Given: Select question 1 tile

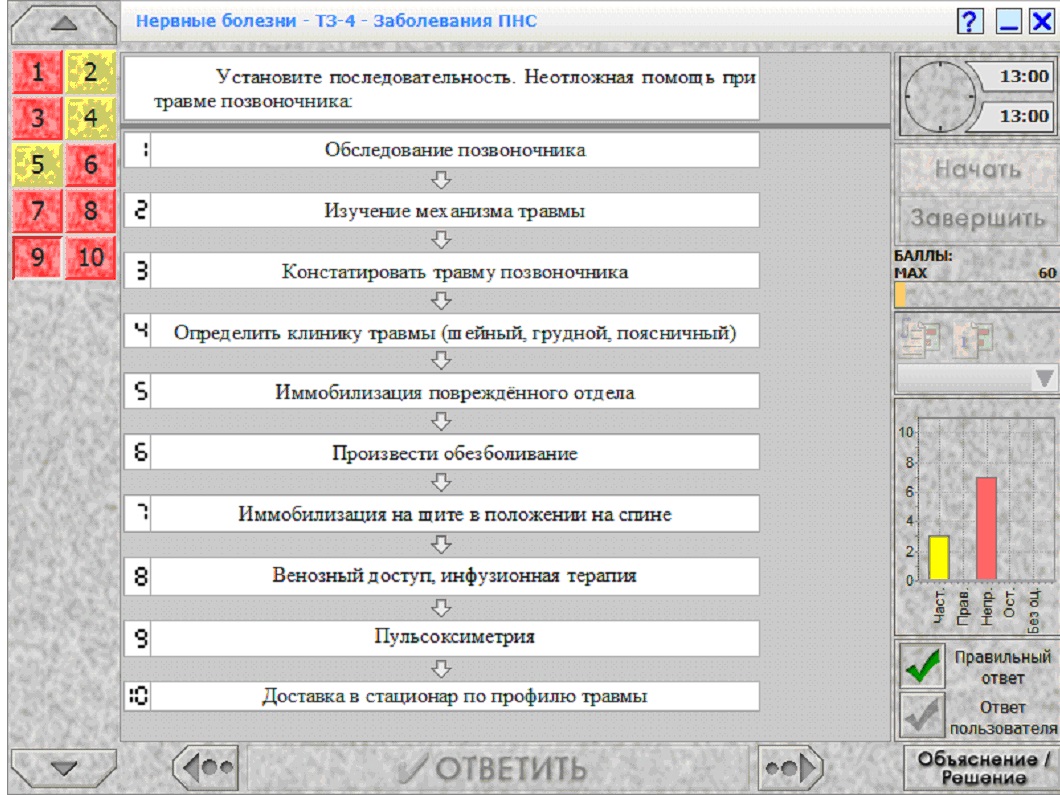Looking at the screenshot, I should [x=38, y=72].
